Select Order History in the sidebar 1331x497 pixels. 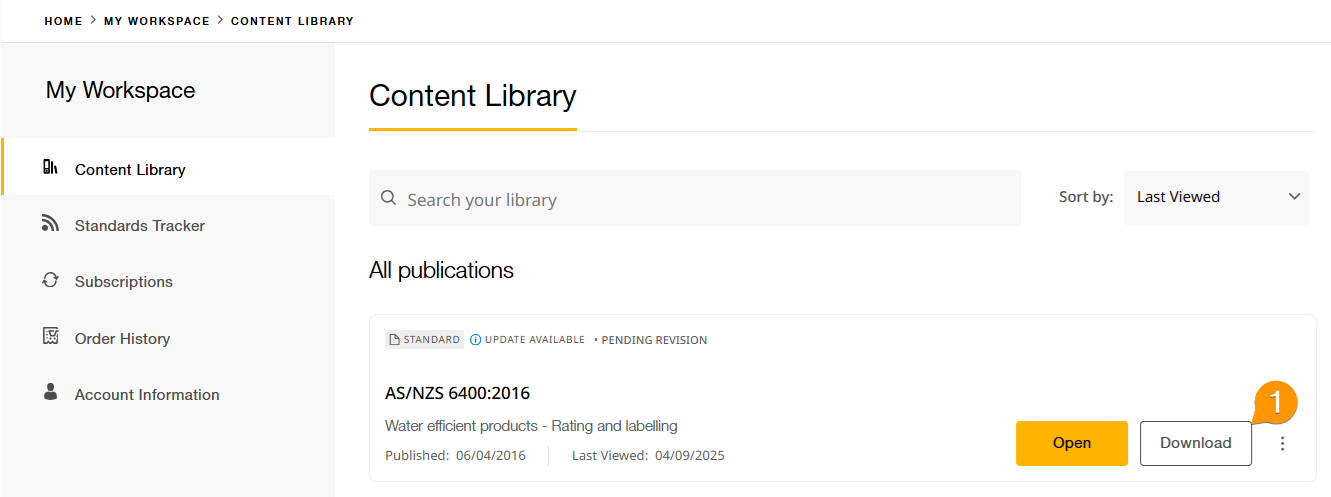[x=122, y=339]
